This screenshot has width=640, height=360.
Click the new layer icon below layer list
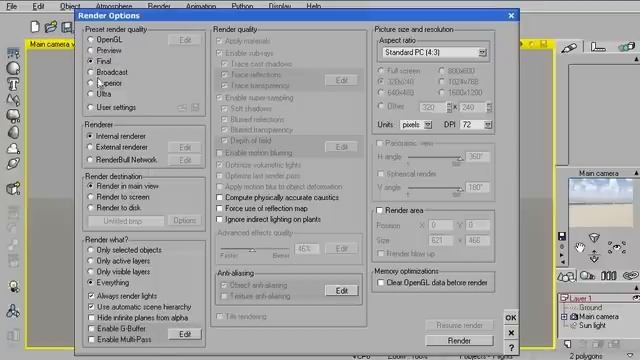568,344
